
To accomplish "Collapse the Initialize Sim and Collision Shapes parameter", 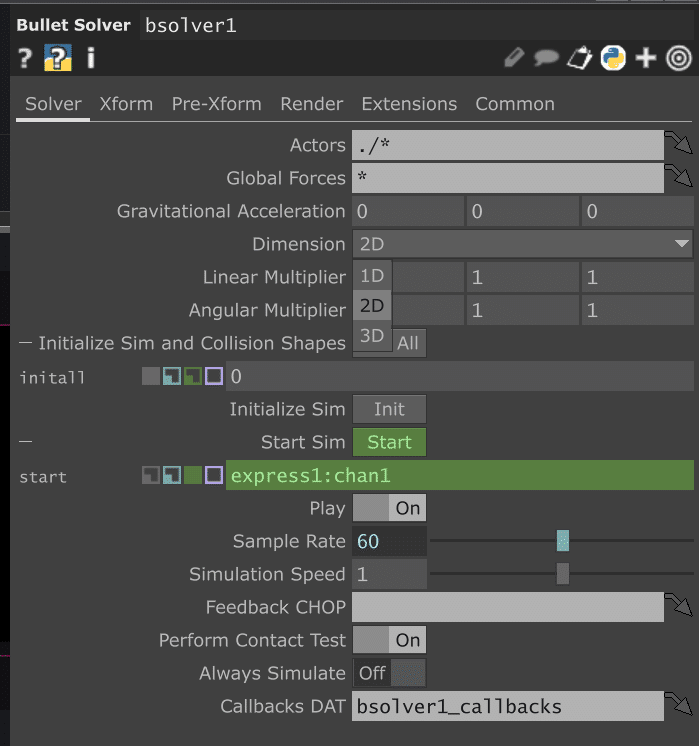I will pos(25,343).
